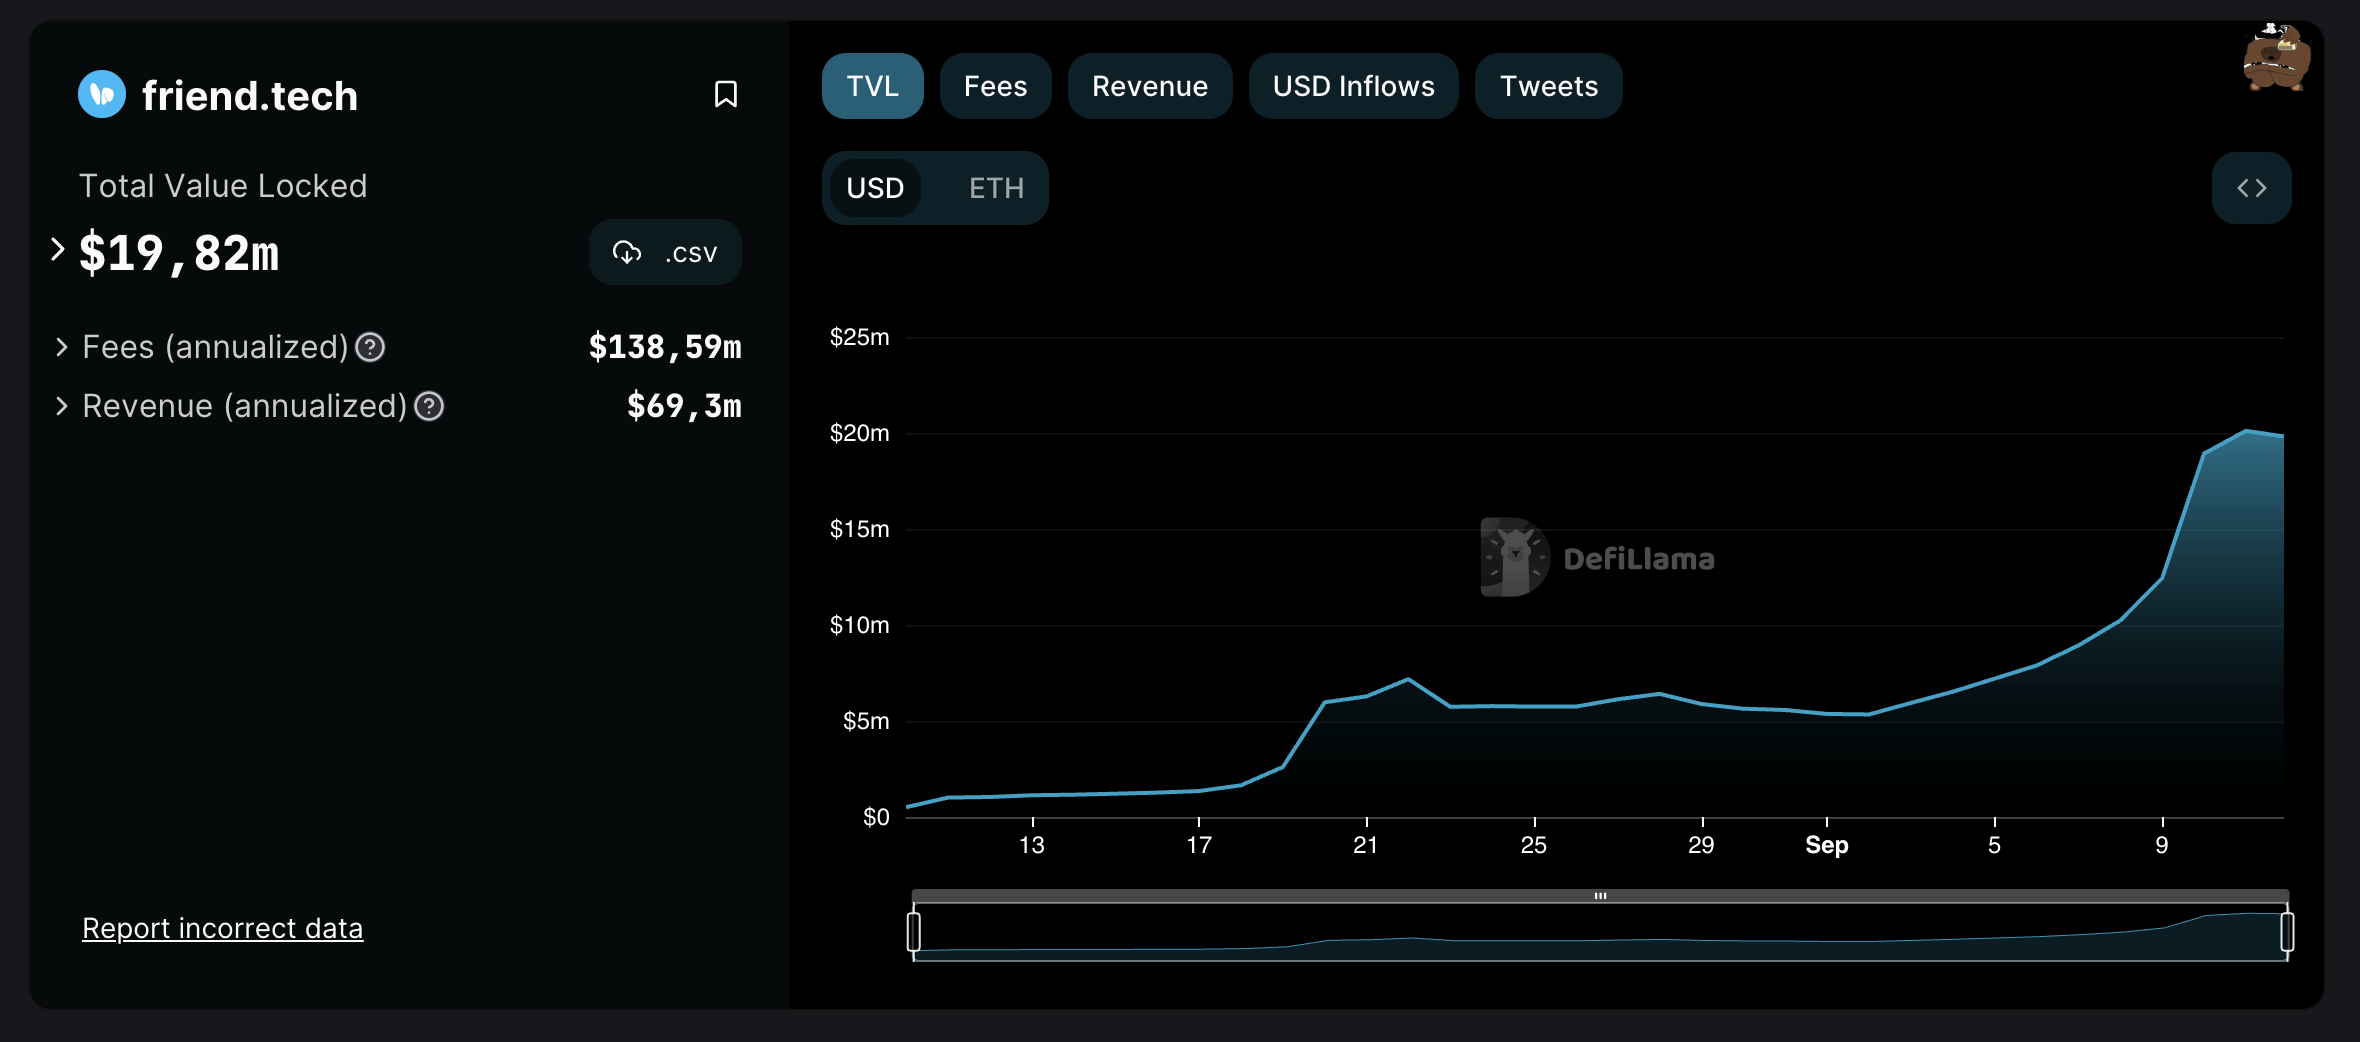Switch chart denomination to ETH

click(996, 188)
